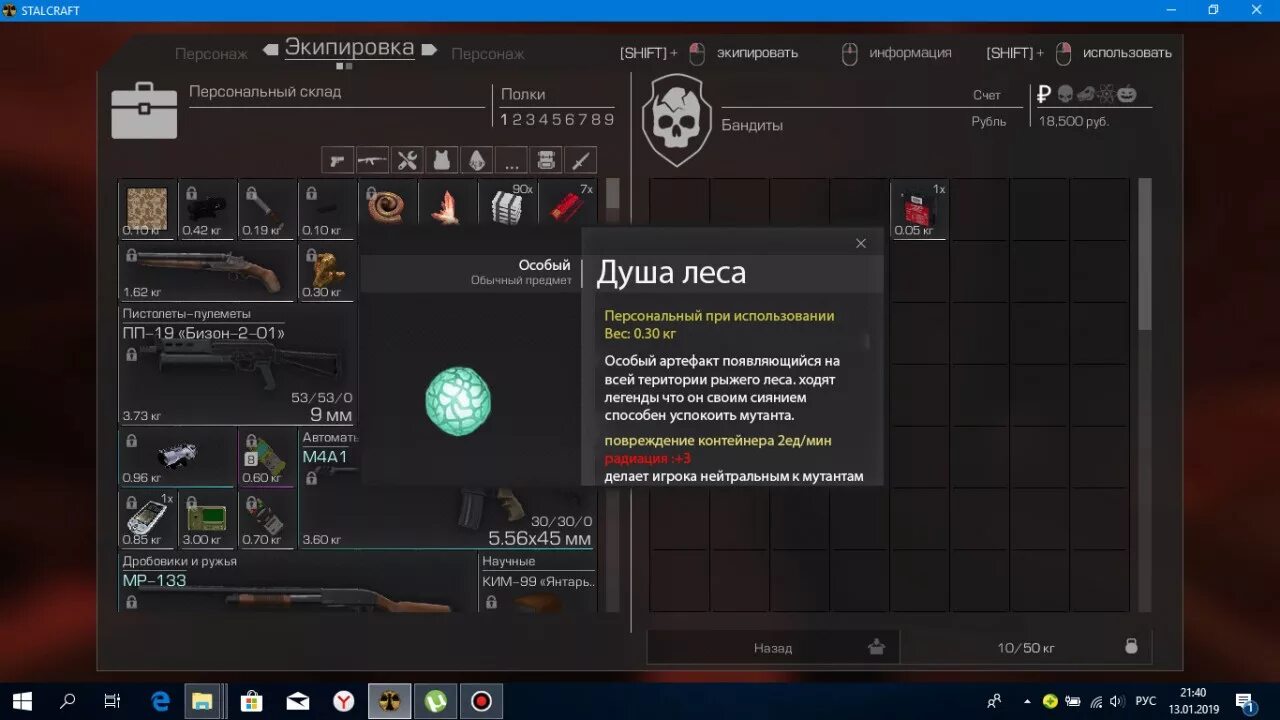1280x720 pixels.
Task: Switch to left Персонаж tab
Action: [212, 54]
